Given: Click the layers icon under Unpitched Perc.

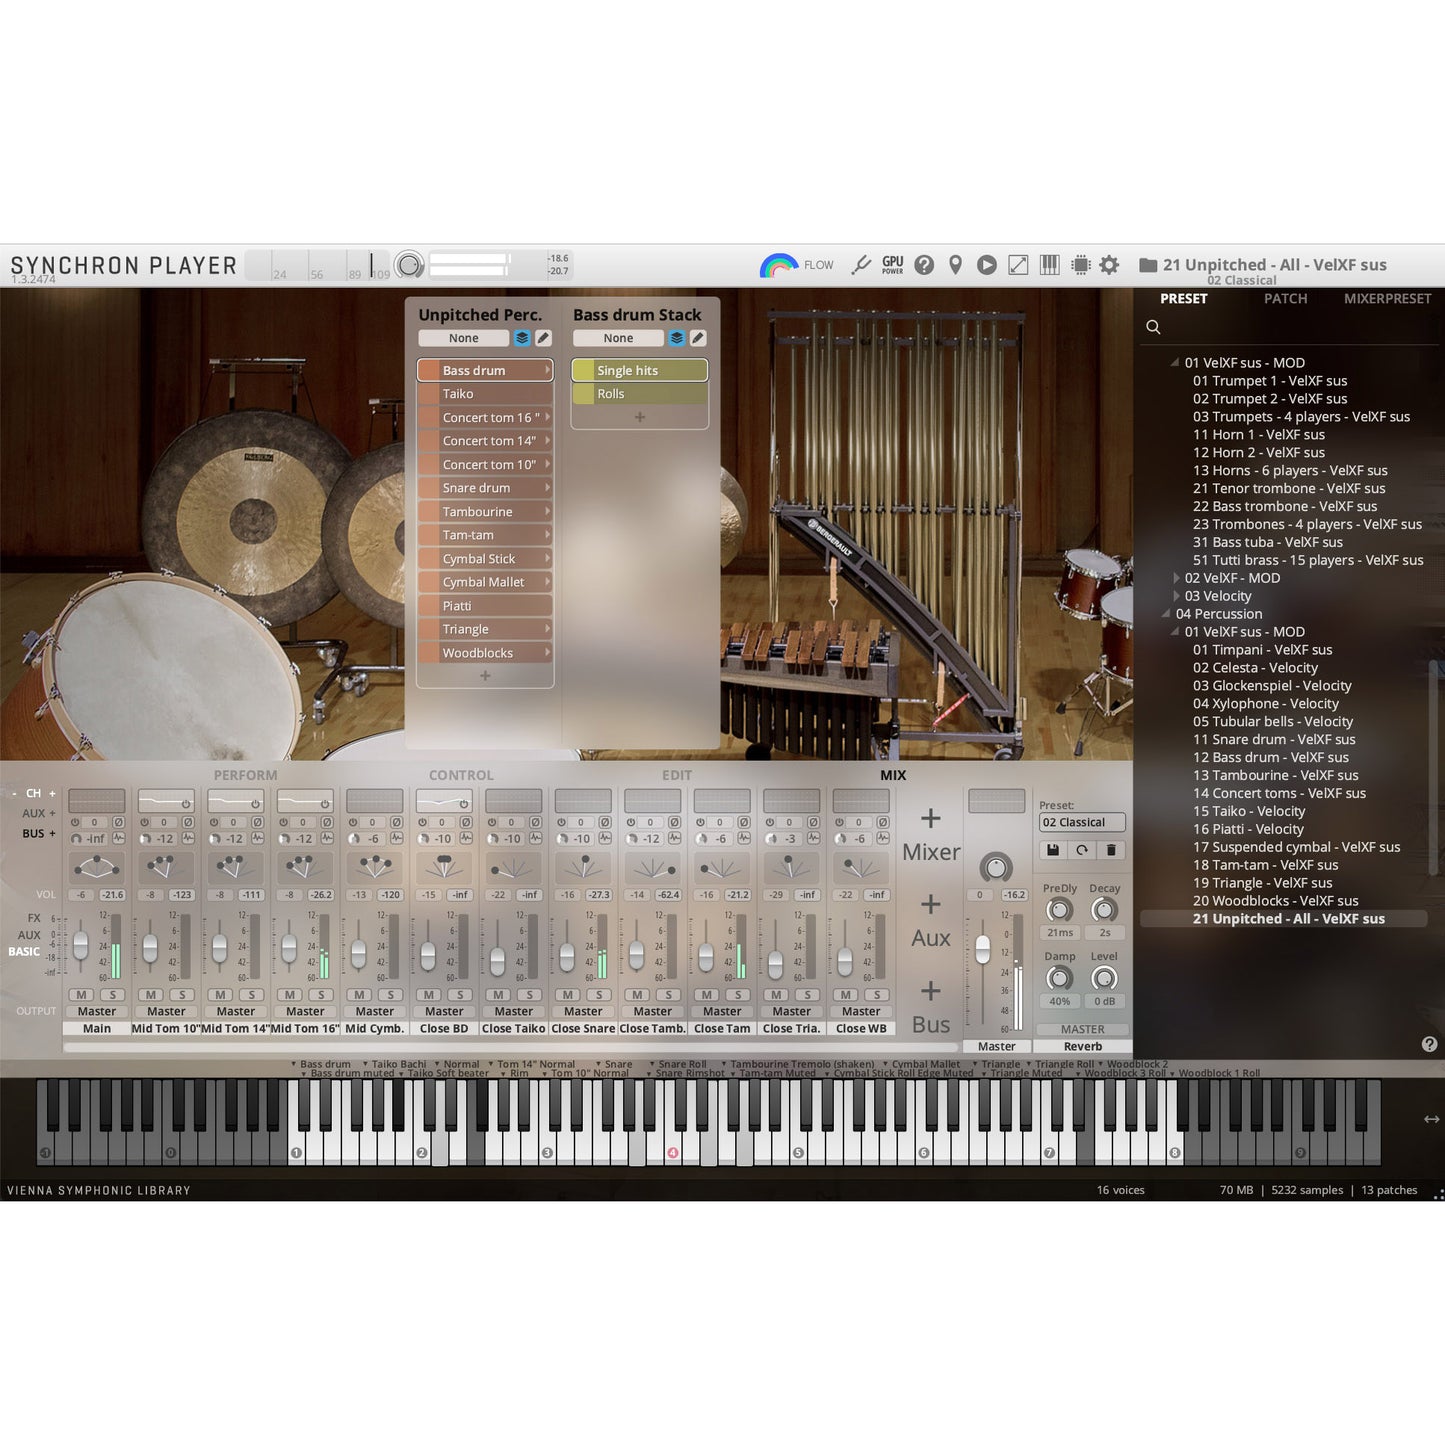Looking at the screenshot, I should pos(522,338).
